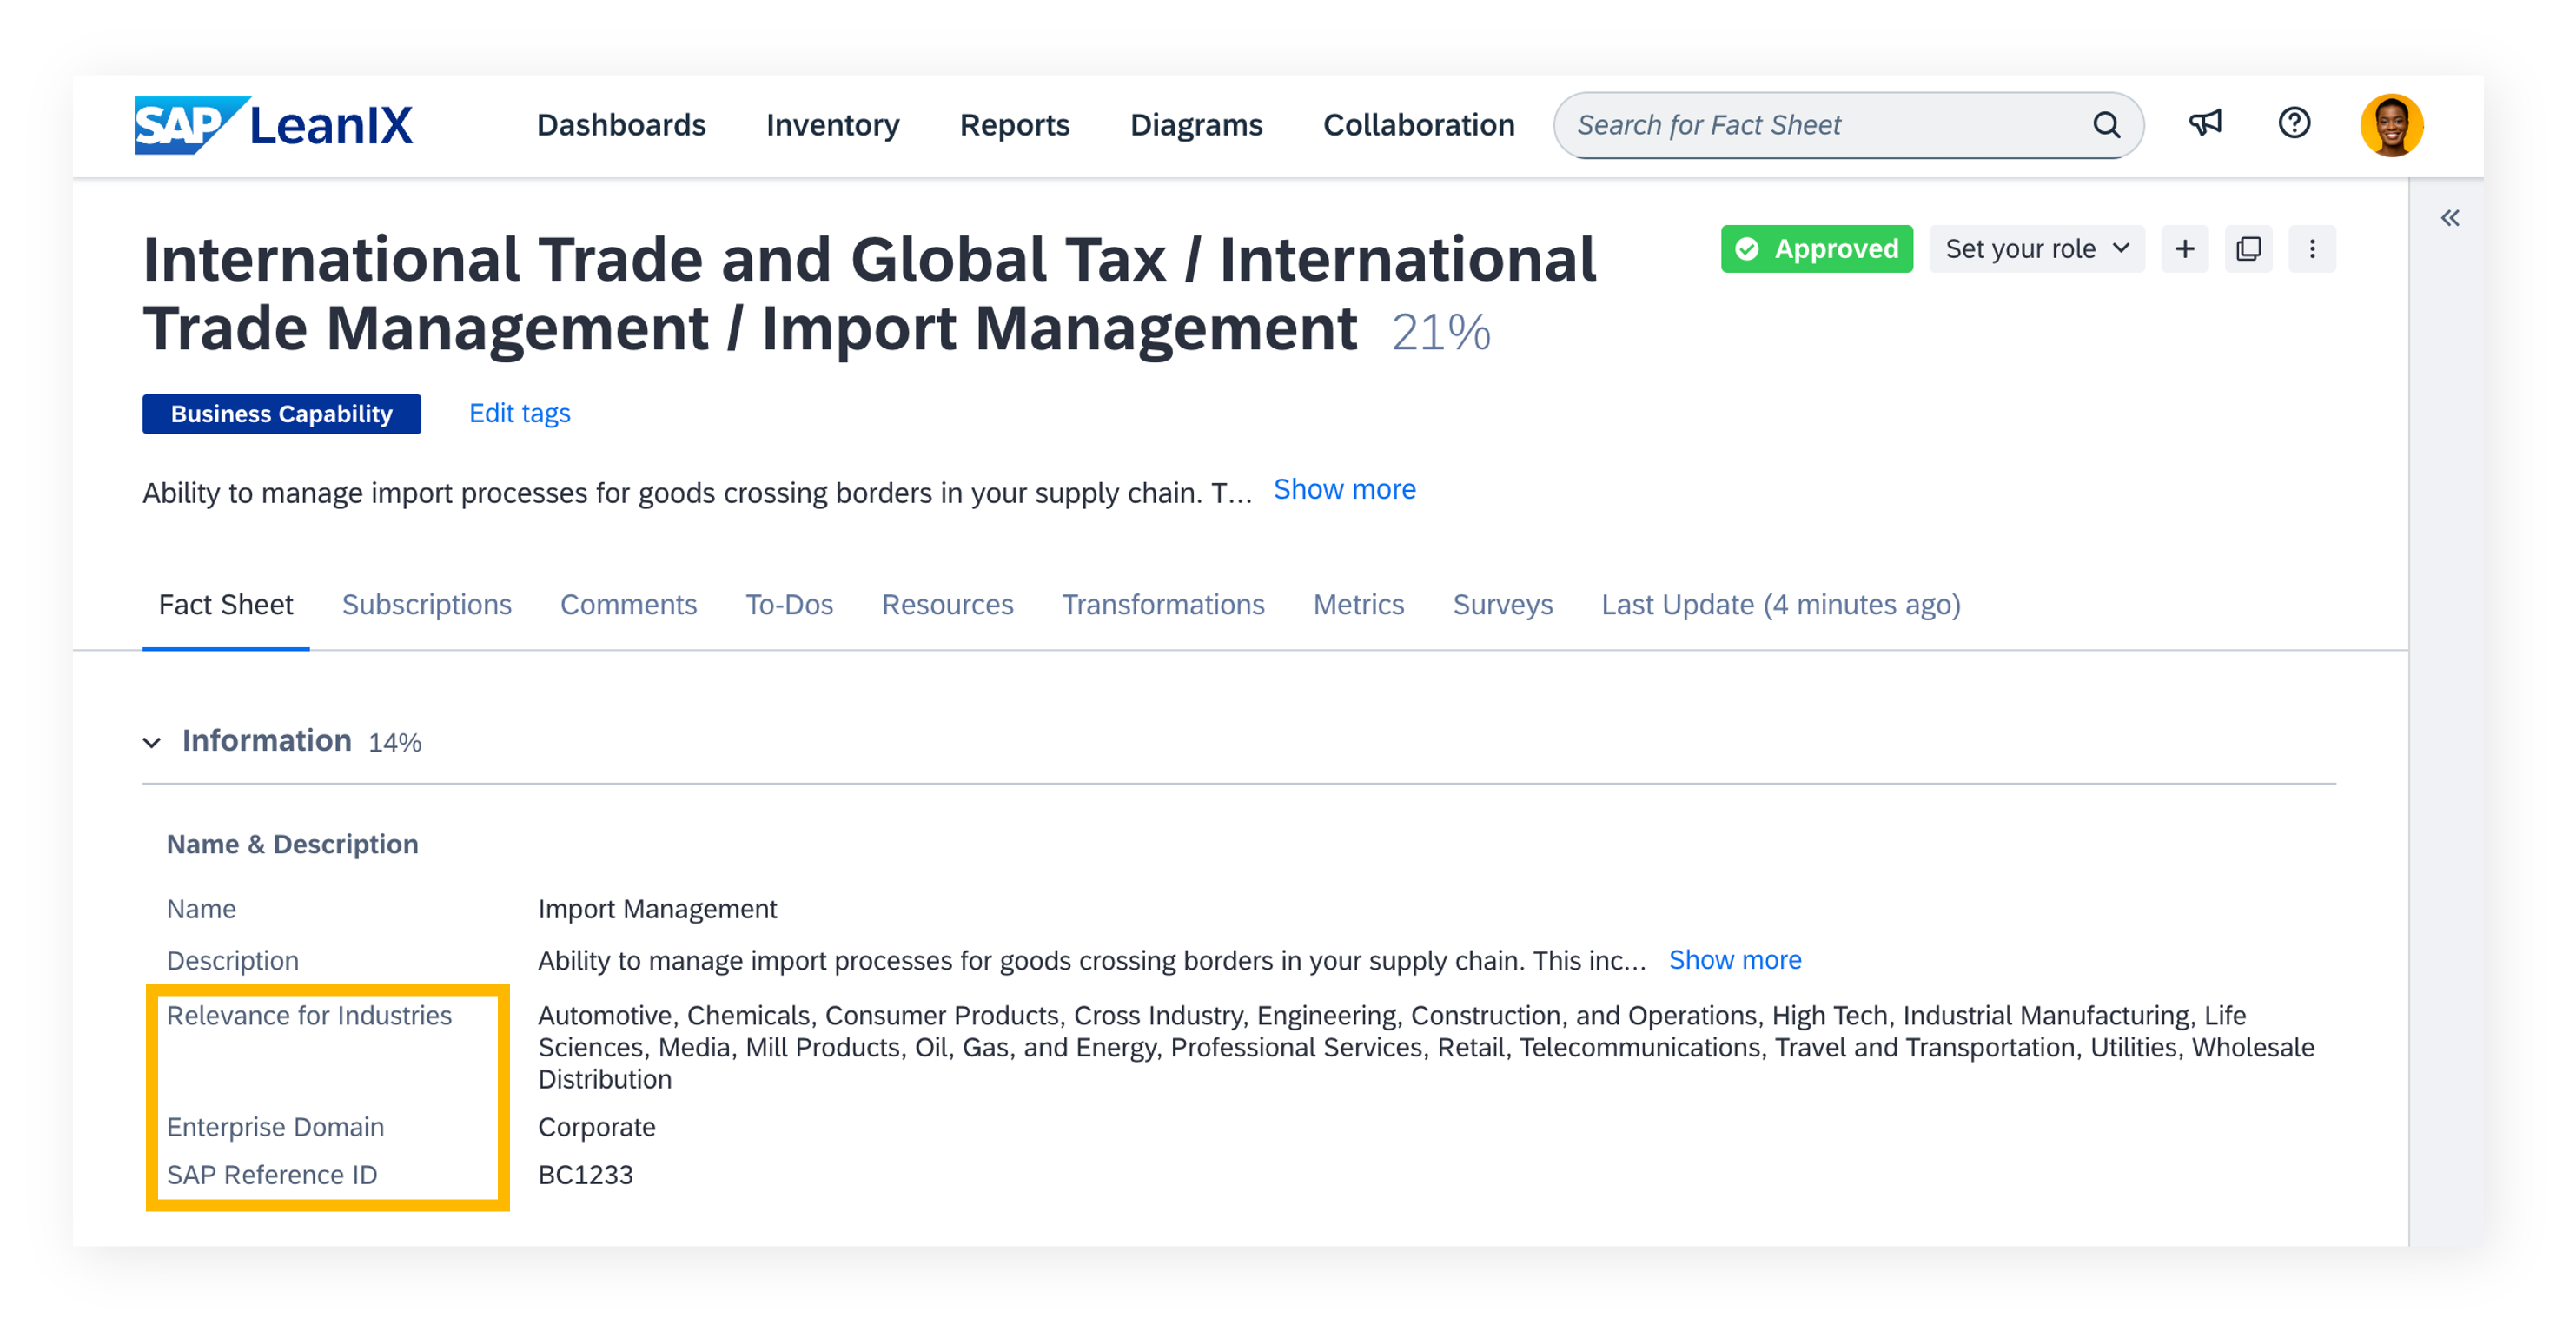
Task: Open the Set your role dropdown
Action: (2036, 249)
